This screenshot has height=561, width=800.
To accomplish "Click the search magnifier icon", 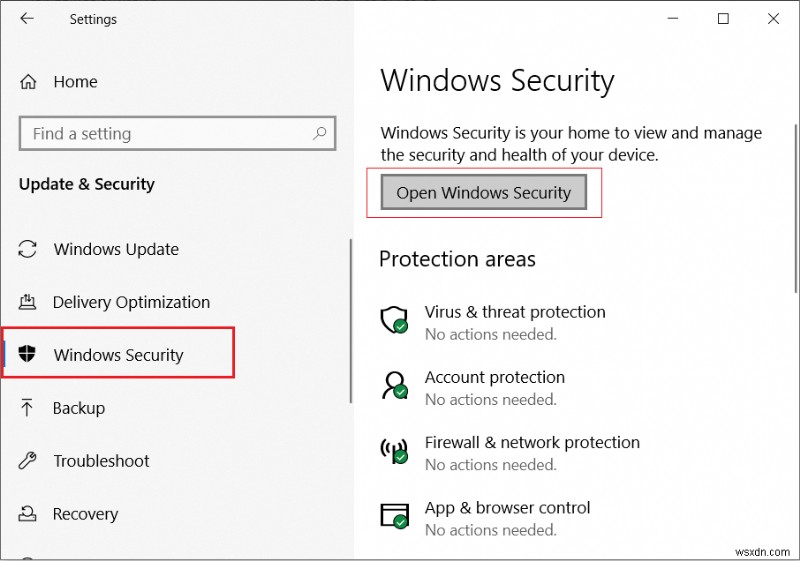I will click(320, 133).
